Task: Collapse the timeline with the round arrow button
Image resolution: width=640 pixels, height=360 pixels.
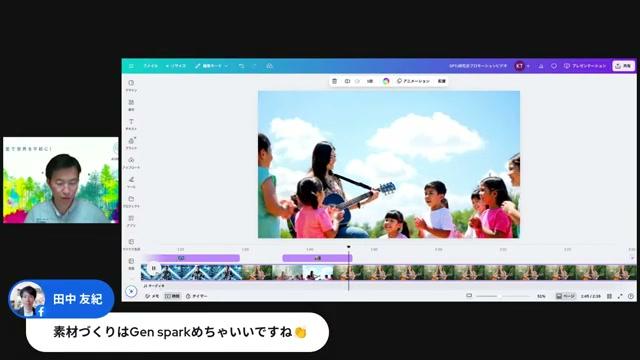Action: pos(131,291)
